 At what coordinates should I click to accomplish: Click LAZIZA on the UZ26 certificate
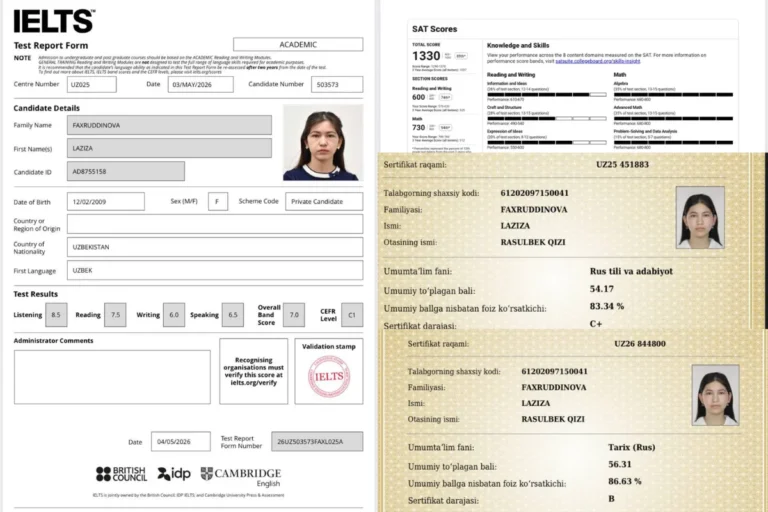click(x=536, y=403)
